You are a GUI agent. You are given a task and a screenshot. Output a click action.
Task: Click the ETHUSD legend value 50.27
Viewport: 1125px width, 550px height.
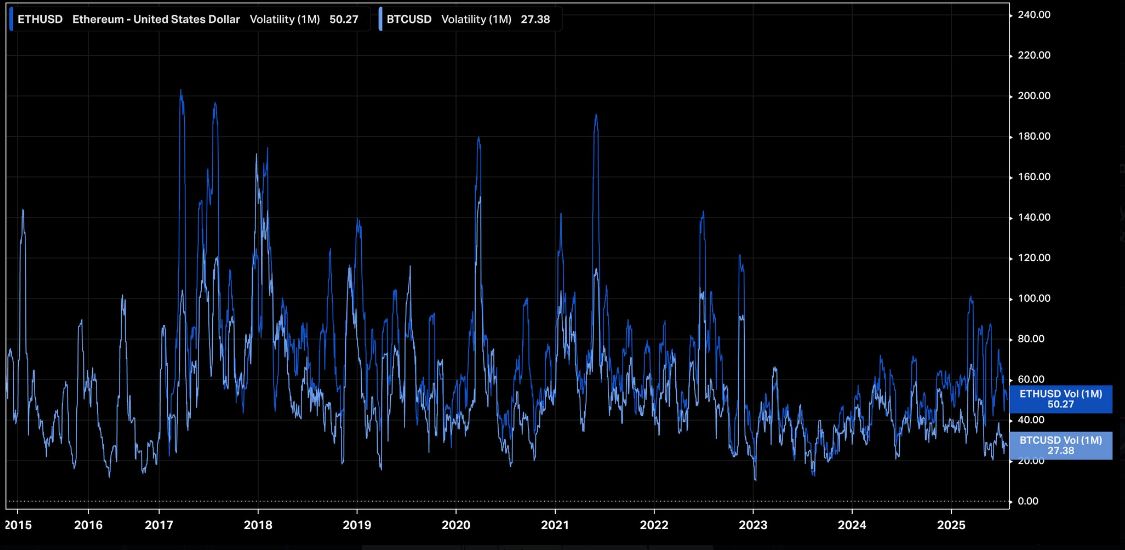(x=343, y=19)
